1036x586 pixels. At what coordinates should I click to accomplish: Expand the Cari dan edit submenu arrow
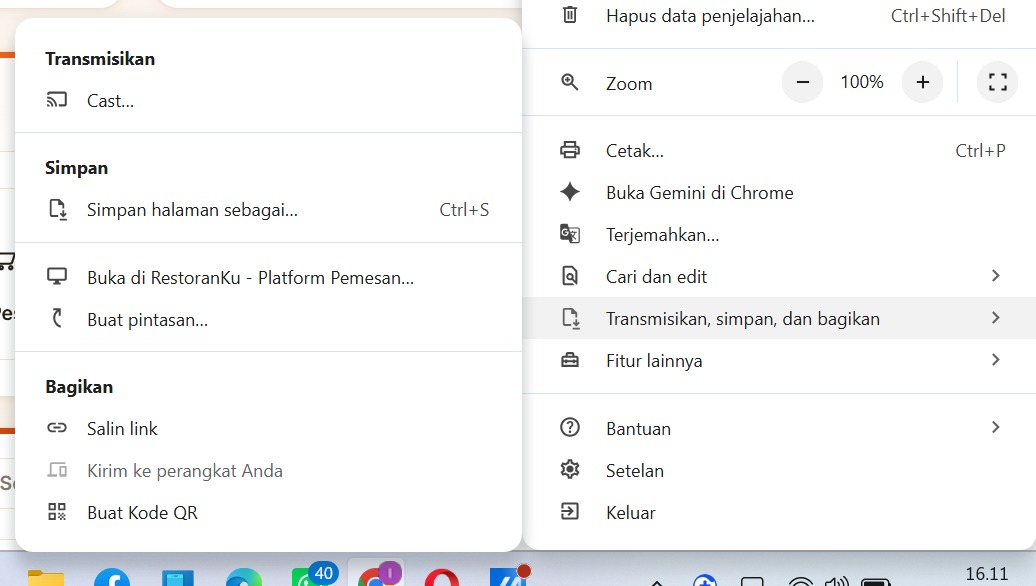(x=995, y=275)
